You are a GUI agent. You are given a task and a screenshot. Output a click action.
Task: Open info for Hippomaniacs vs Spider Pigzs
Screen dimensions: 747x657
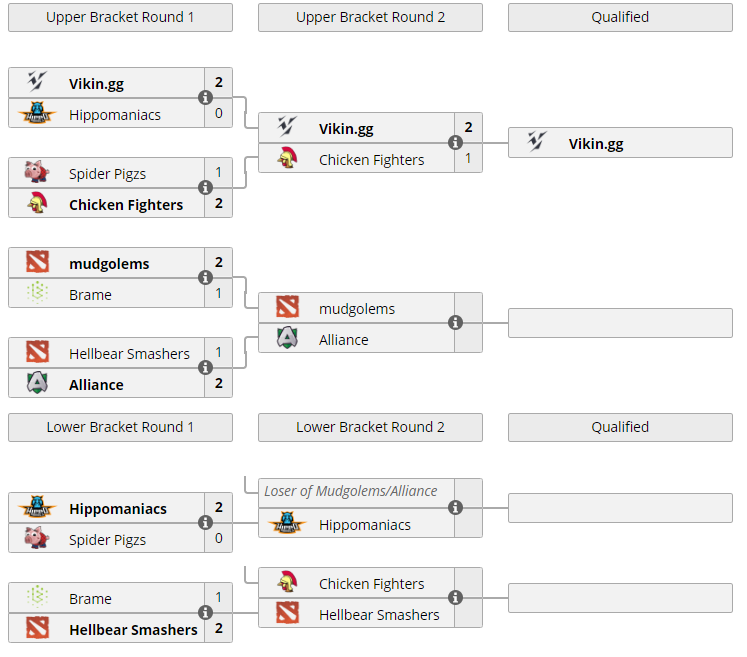[206, 523]
